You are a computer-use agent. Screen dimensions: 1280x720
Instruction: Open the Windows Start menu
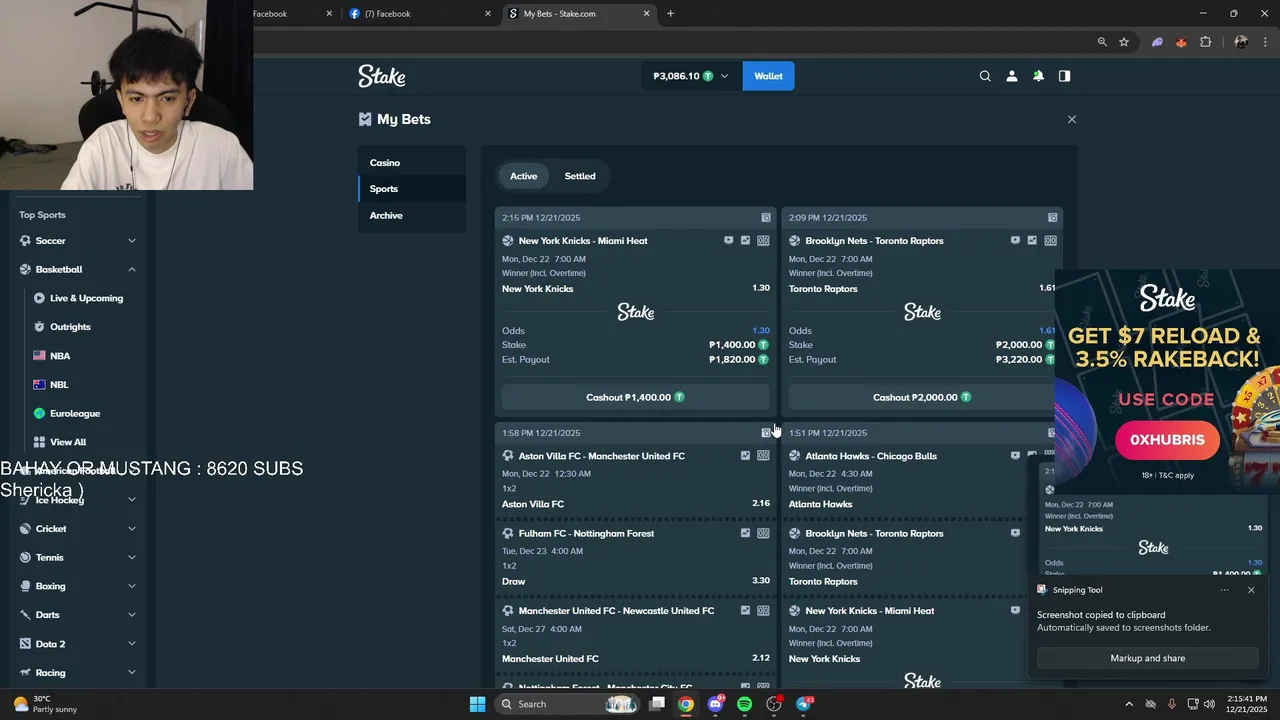(477, 704)
